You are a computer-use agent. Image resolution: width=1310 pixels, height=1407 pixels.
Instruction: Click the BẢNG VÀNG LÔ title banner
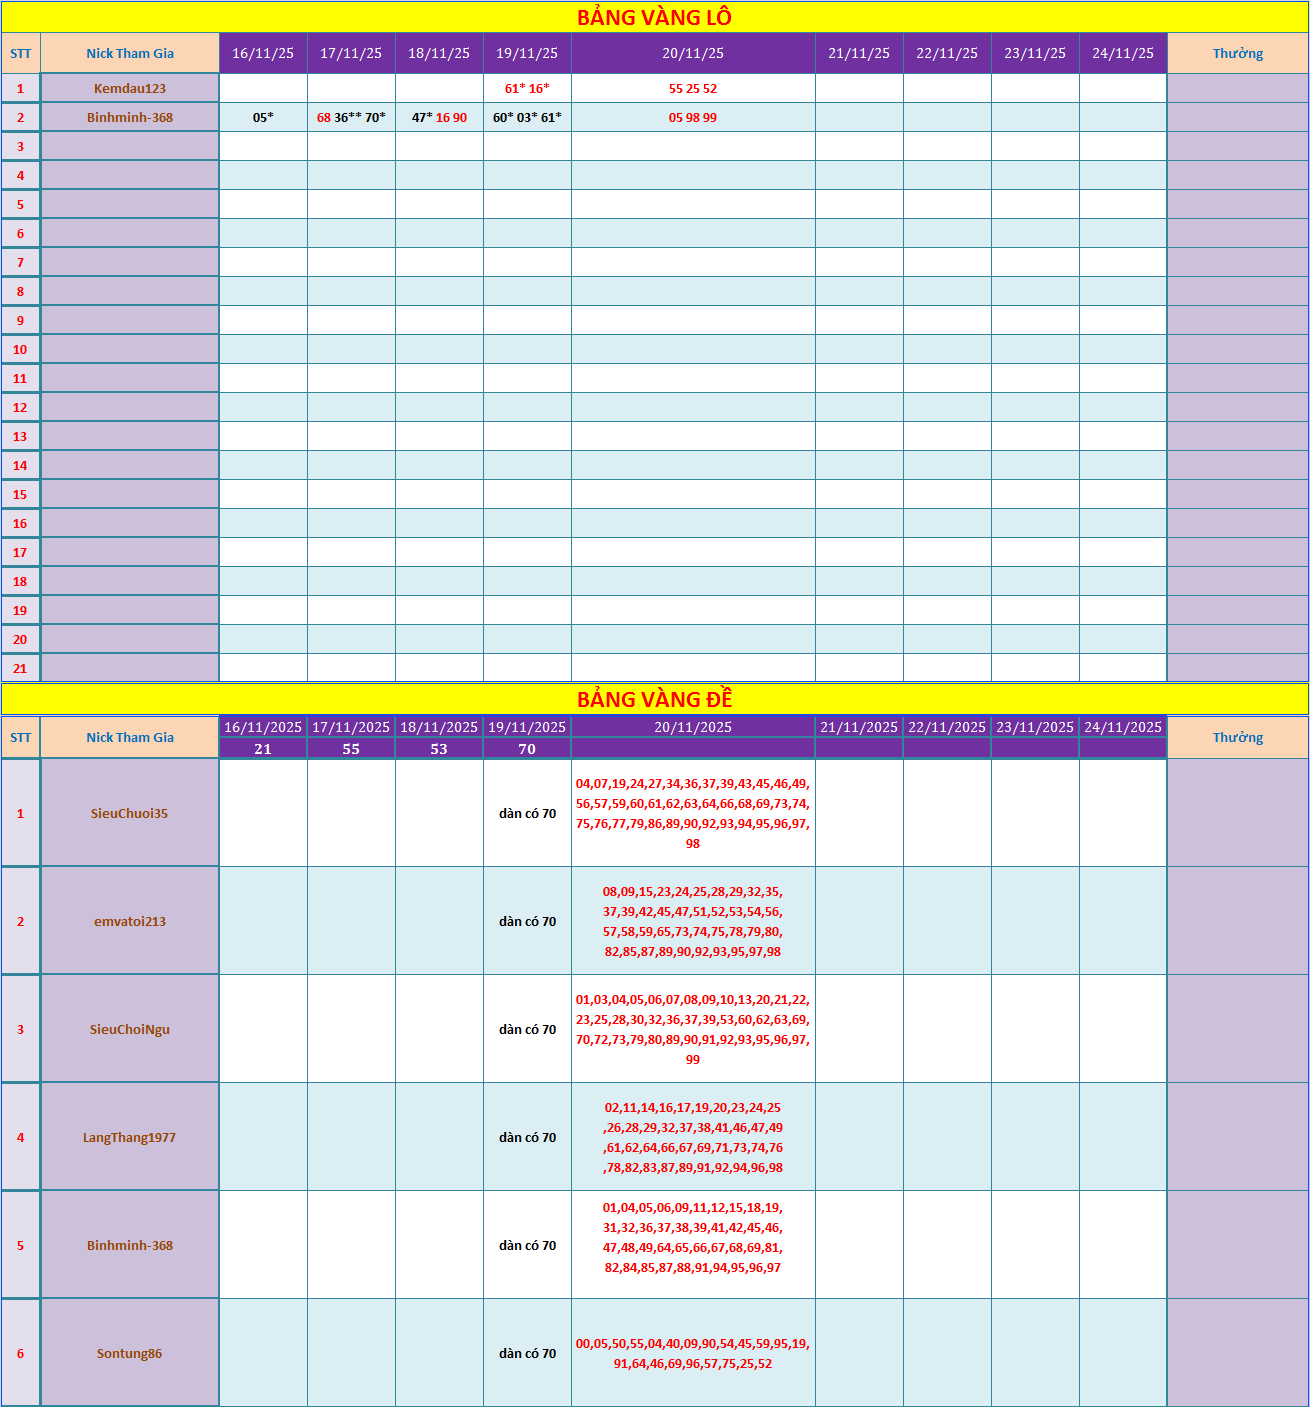pyautogui.click(x=654, y=17)
